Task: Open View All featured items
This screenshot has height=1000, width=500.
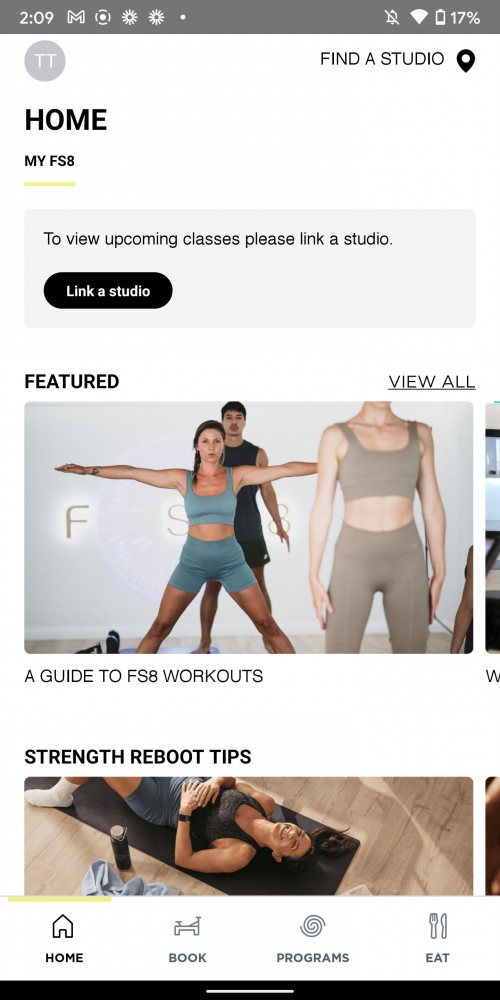Action: [x=432, y=381]
